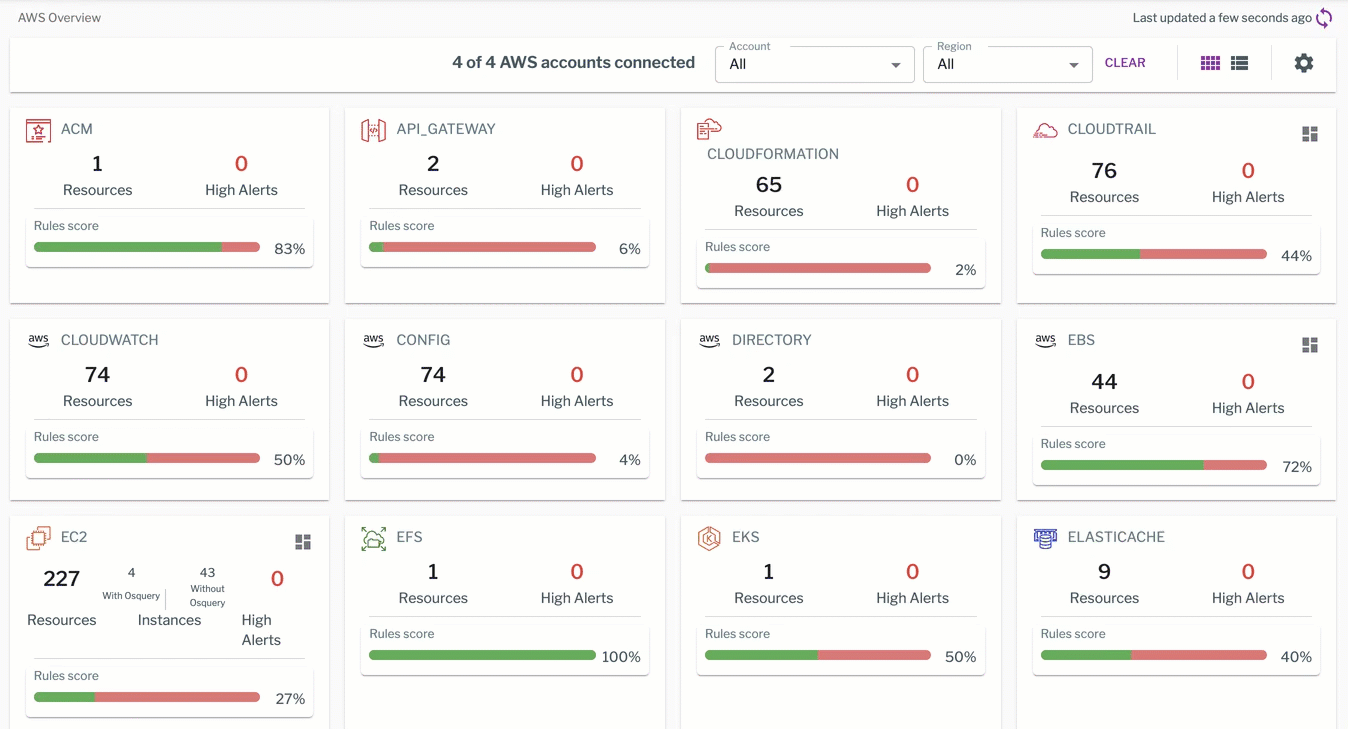Click the EFS 100% rules score bar
Screen dimensions: 1348x729
click(482, 655)
